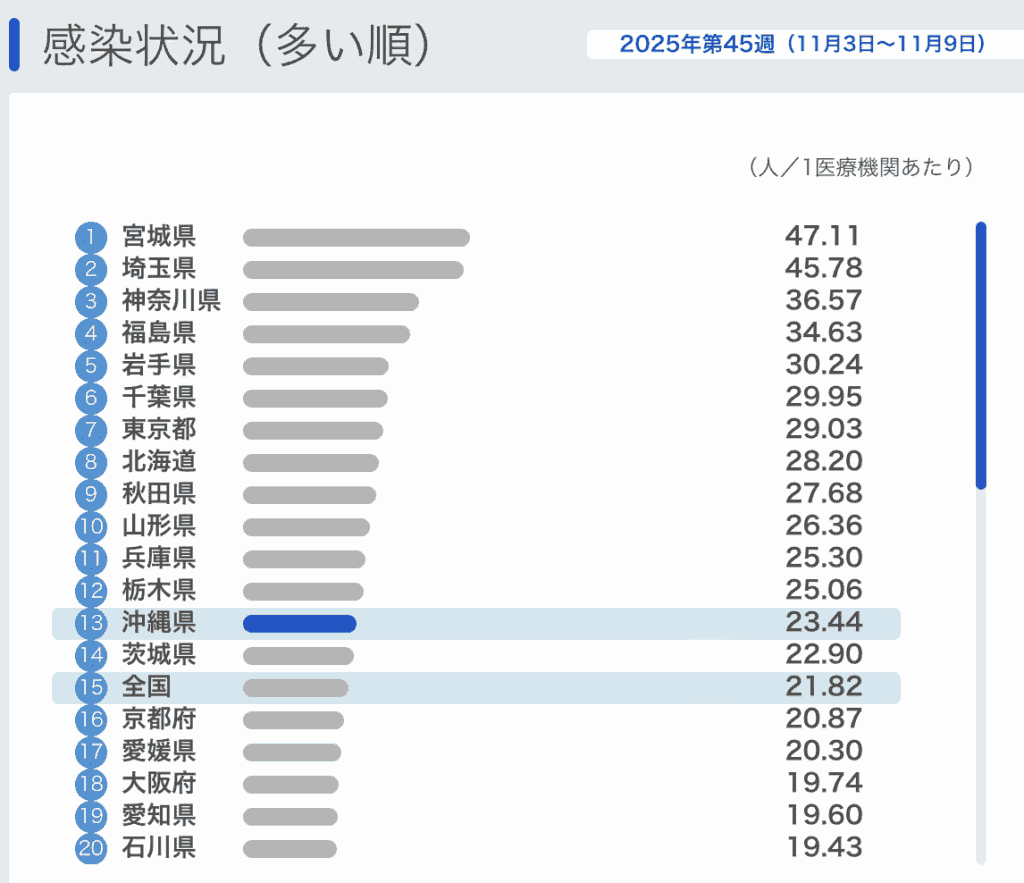Image resolution: width=1024 pixels, height=883 pixels.
Task: Click the 感染状況（多い順） heading
Action: pos(238,48)
